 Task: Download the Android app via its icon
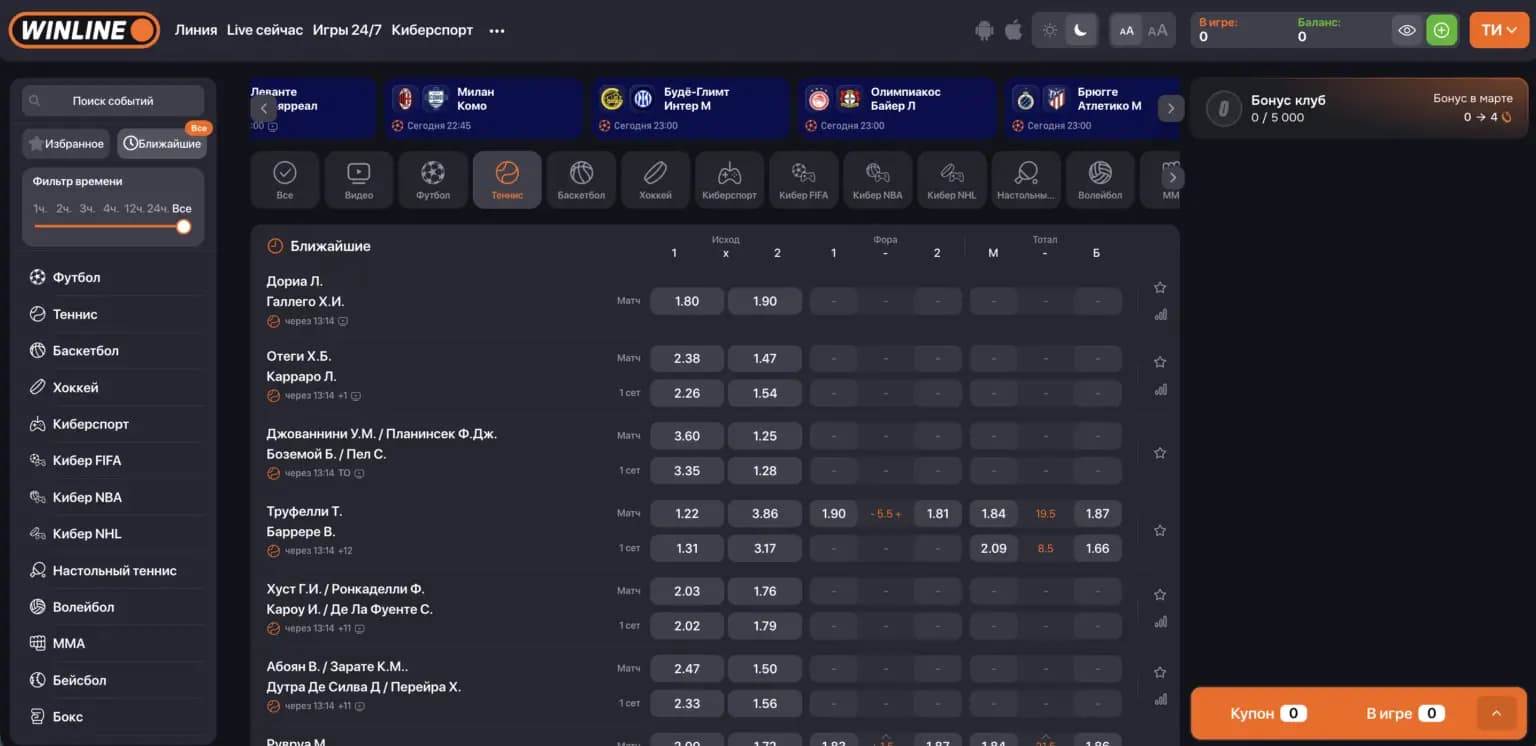click(985, 30)
